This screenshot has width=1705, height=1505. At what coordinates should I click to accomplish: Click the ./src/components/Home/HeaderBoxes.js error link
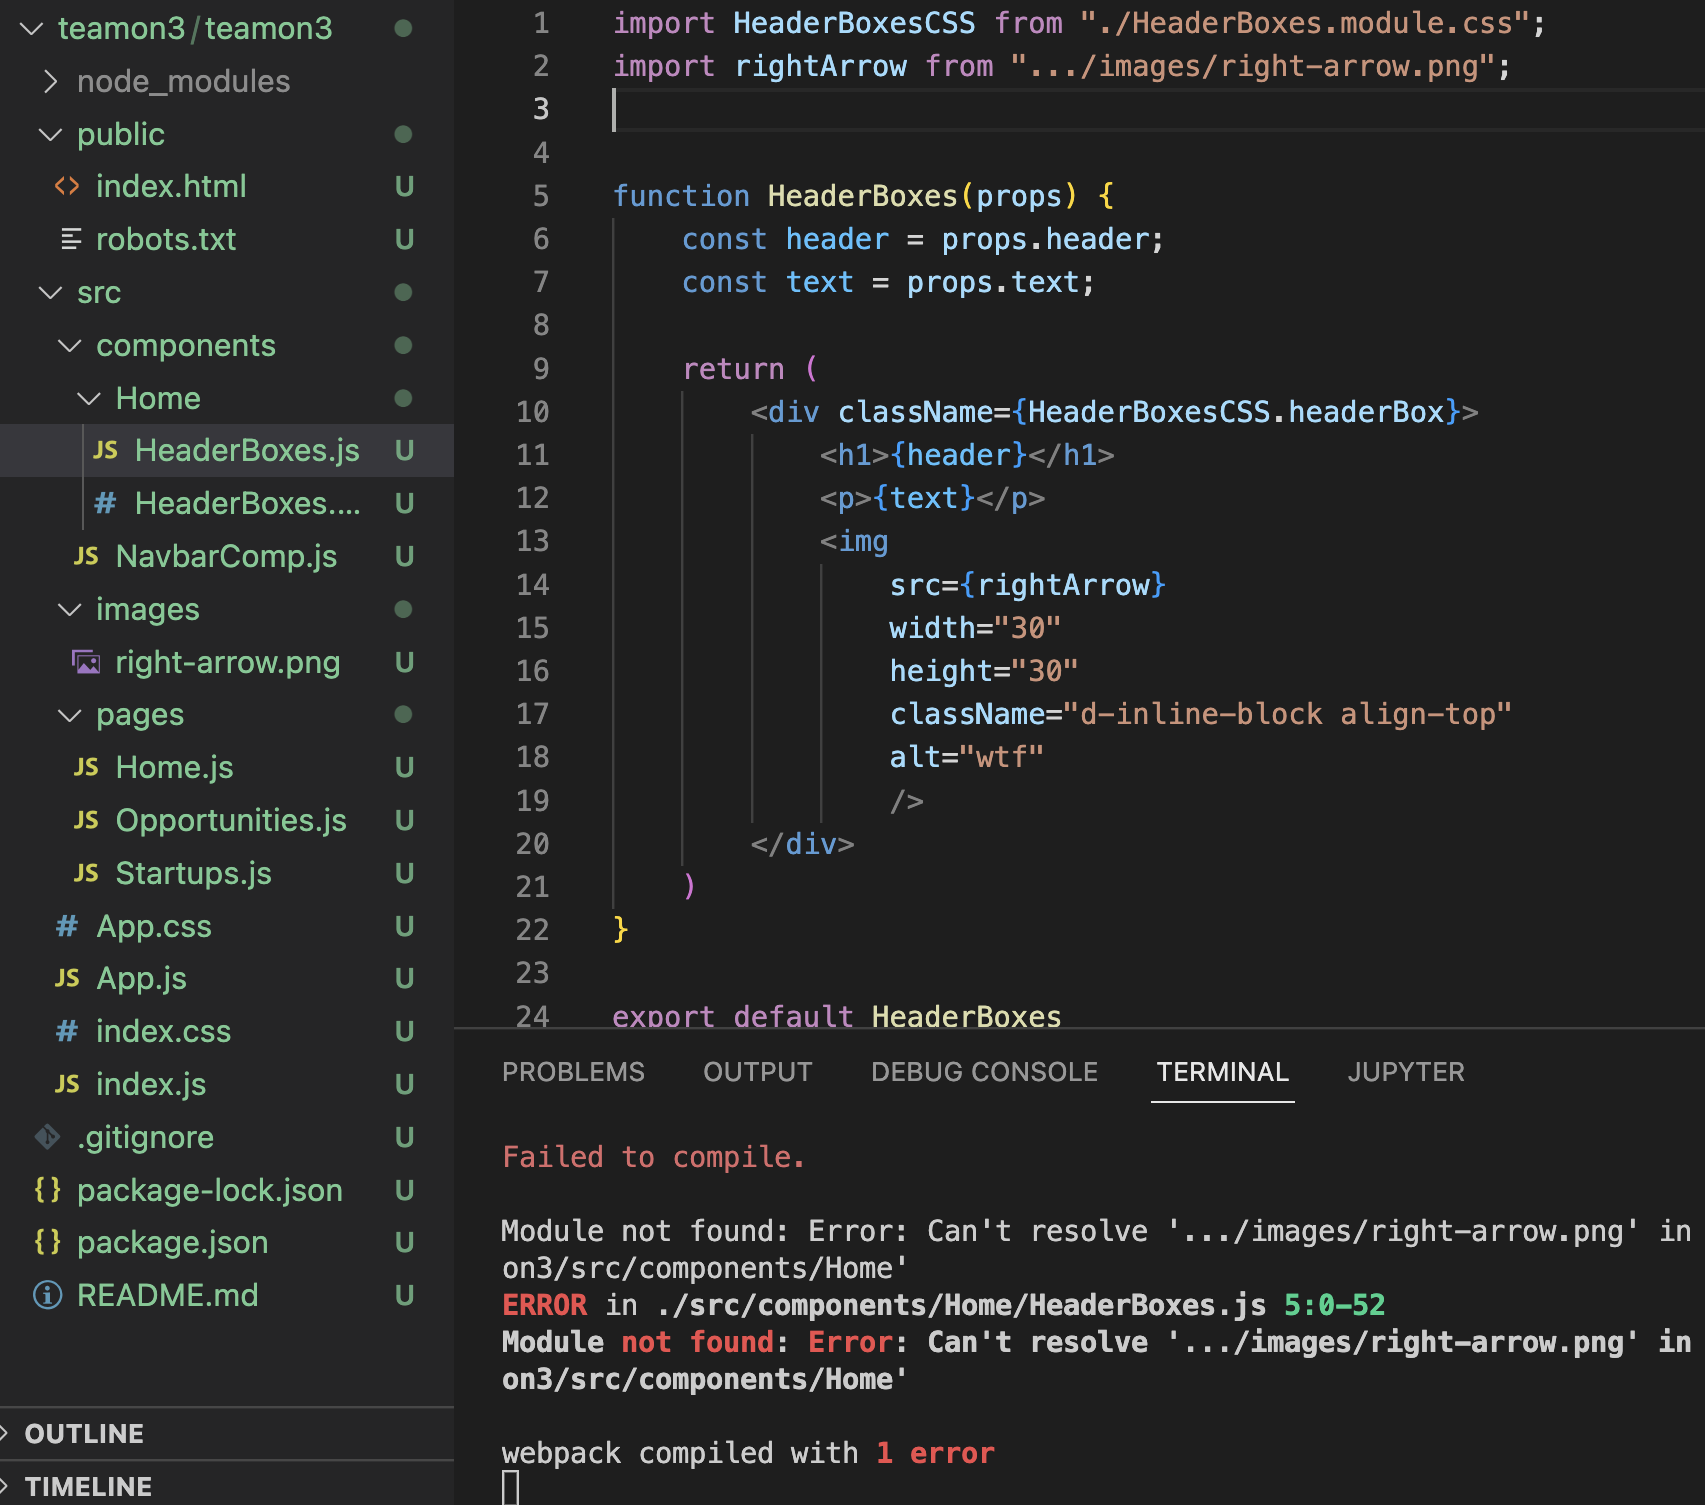tap(962, 1305)
